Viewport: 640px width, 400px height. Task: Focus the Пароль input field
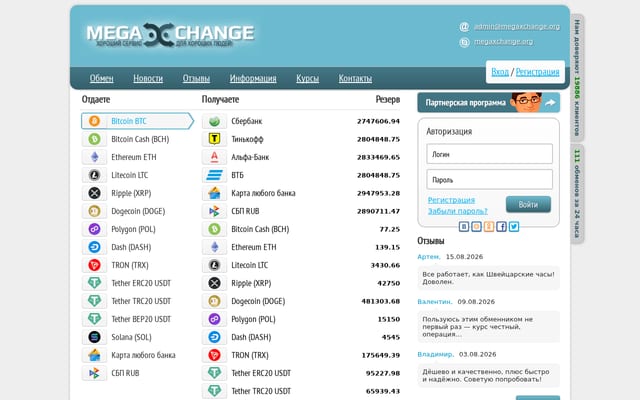pyautogui.click(x=489, y=180)
